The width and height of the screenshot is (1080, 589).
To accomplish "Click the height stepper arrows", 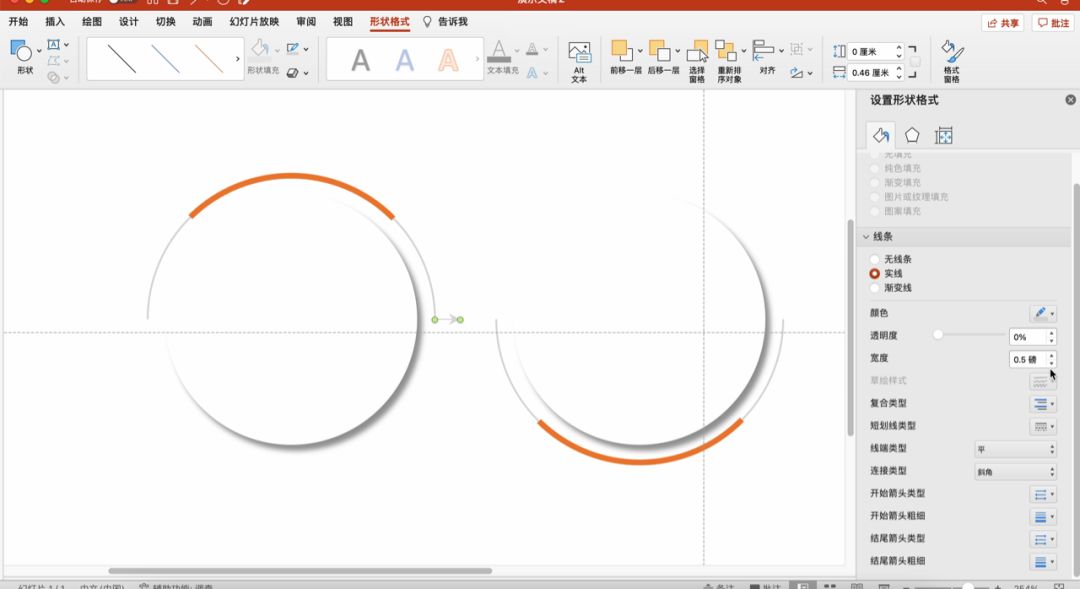I will point(899,52).
